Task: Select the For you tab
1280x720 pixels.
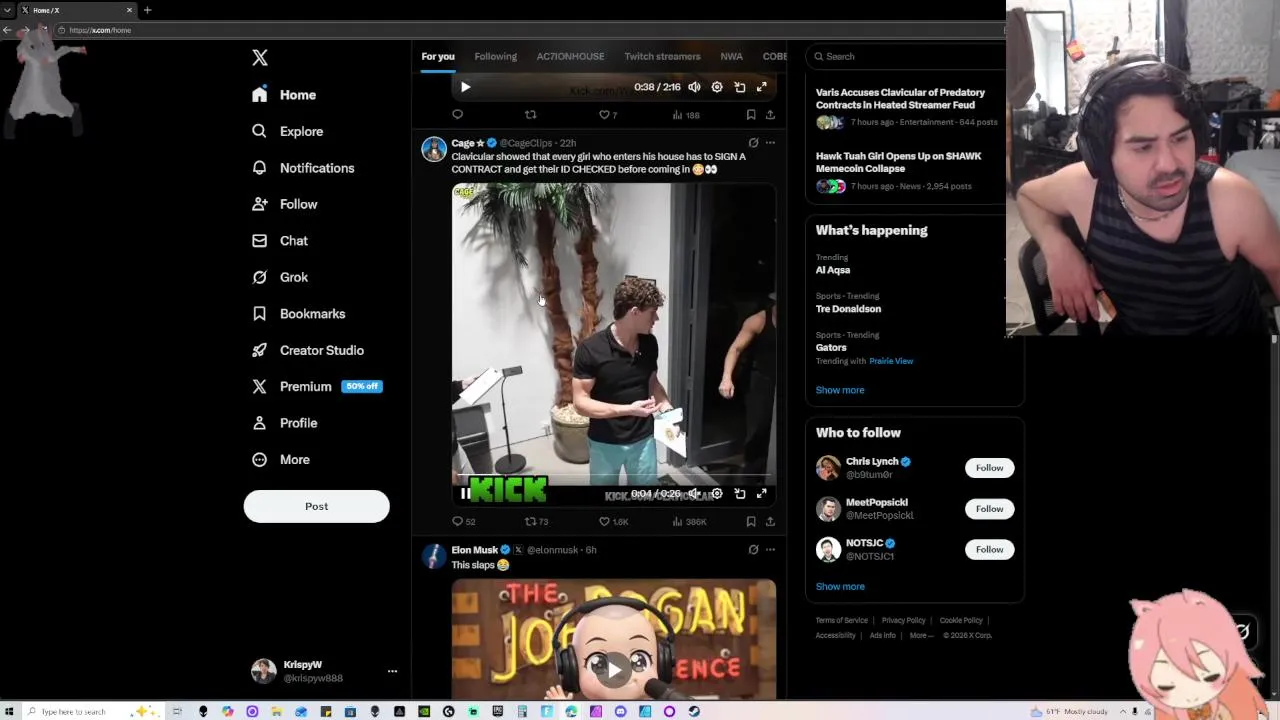Action: pyautogui.click(x=438, y=57)
